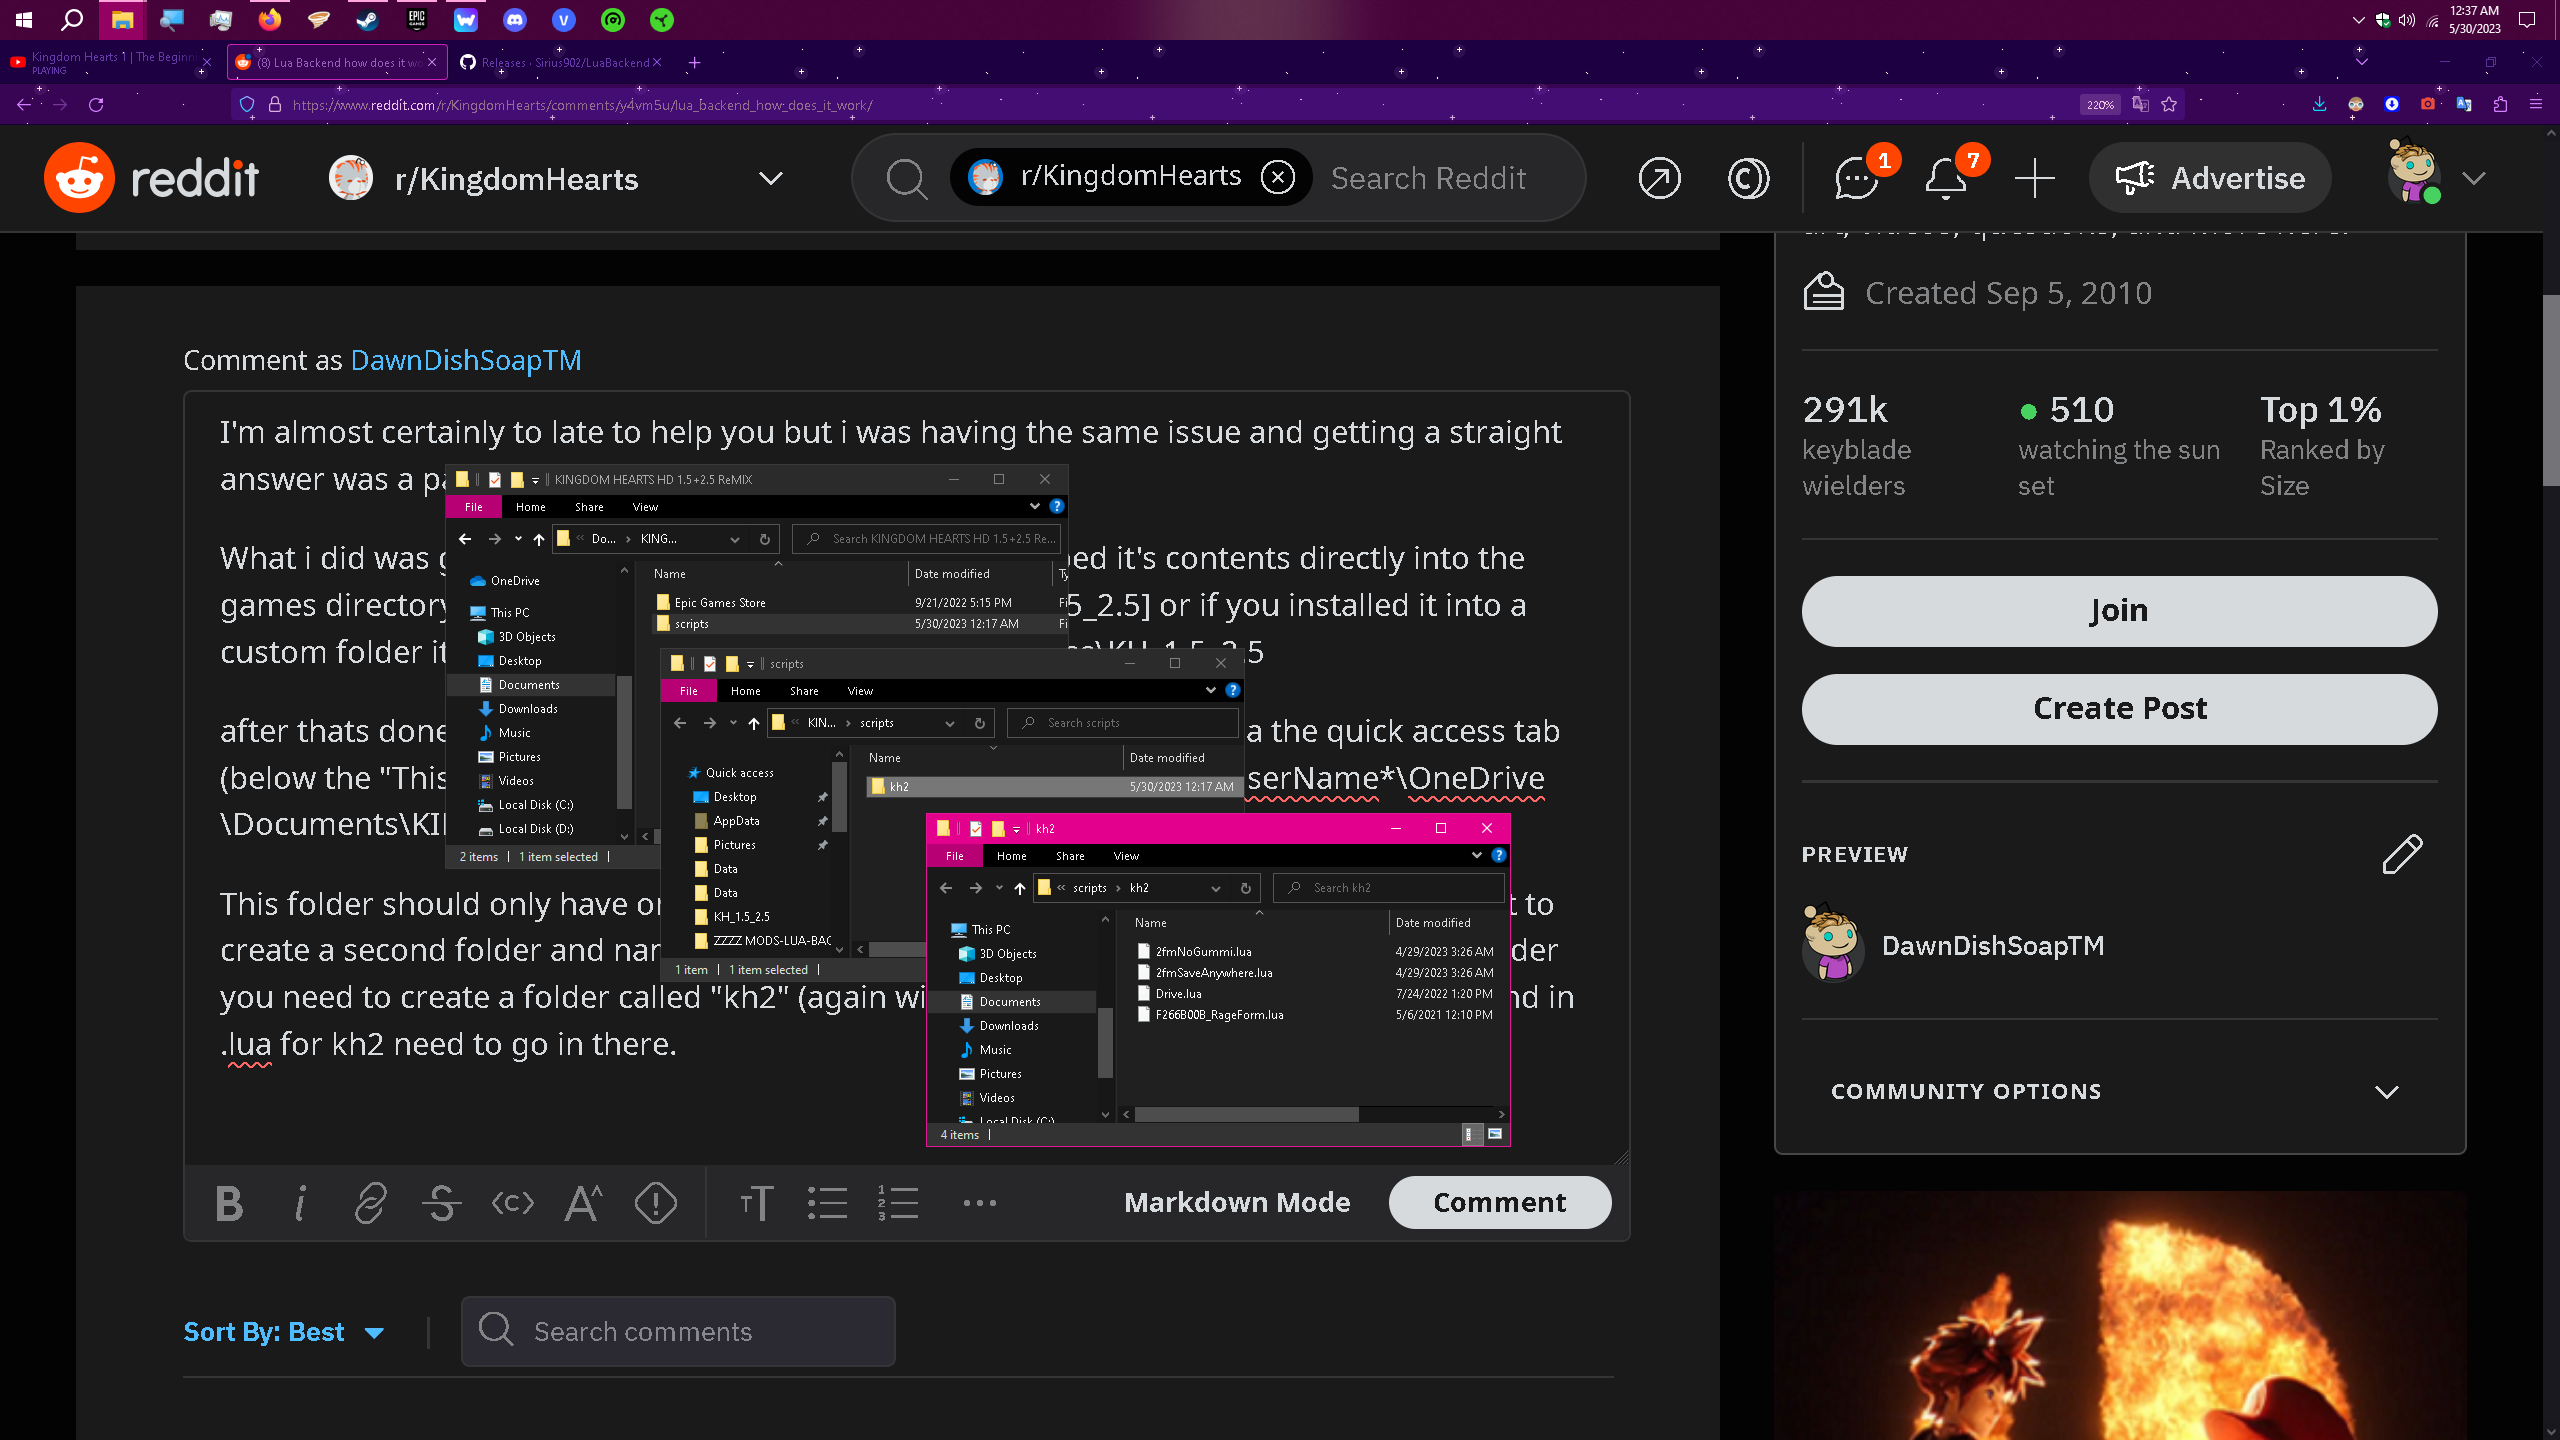
Task: Apply strikethrough formatting
Action: coord(441,1203)
